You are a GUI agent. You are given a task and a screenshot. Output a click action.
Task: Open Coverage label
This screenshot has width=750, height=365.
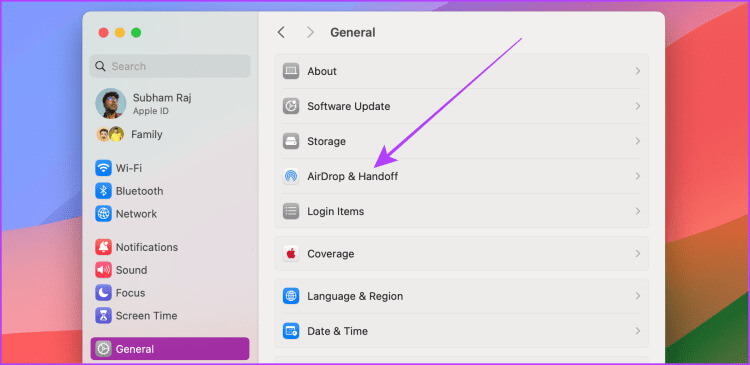pos(331,254)
